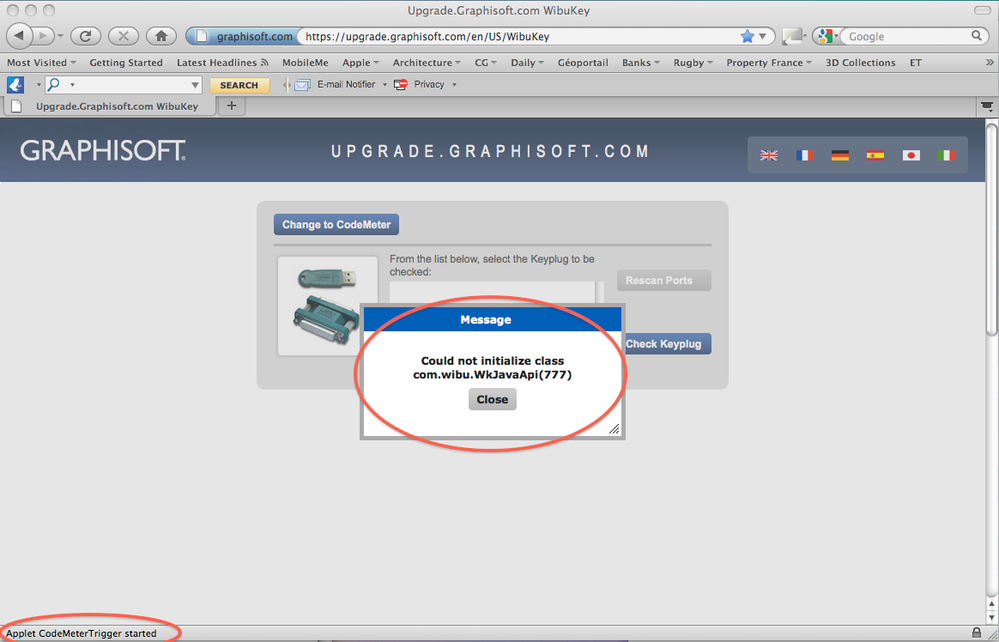Click the Check Keyplug button
The image size is (999, 642).
click(666, 344)
